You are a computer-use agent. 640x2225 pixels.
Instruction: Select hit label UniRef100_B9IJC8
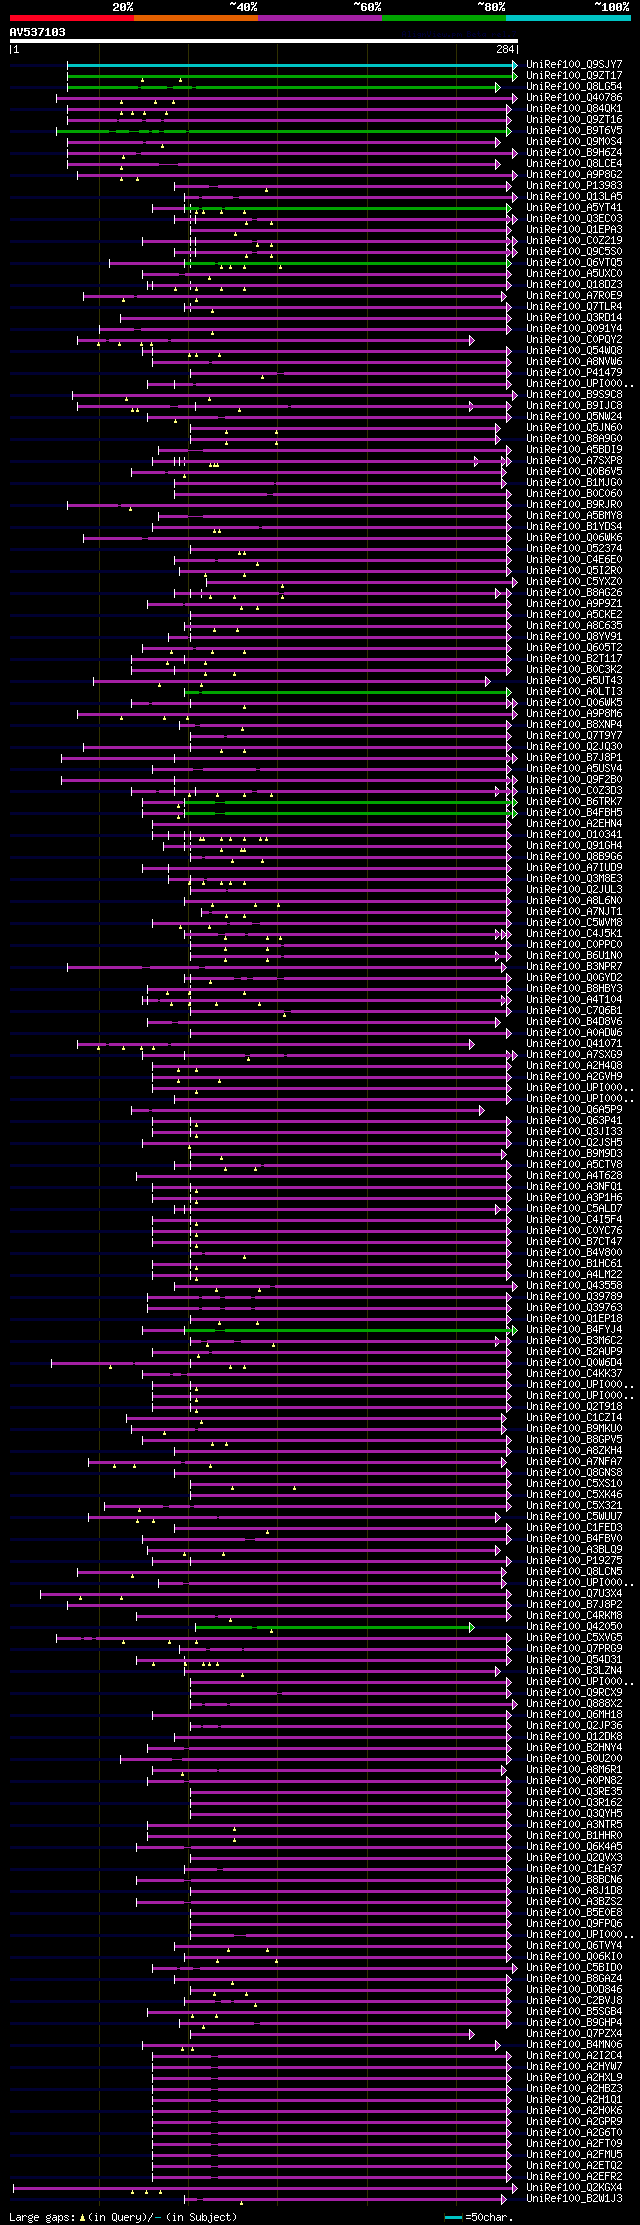coord(574,406)
